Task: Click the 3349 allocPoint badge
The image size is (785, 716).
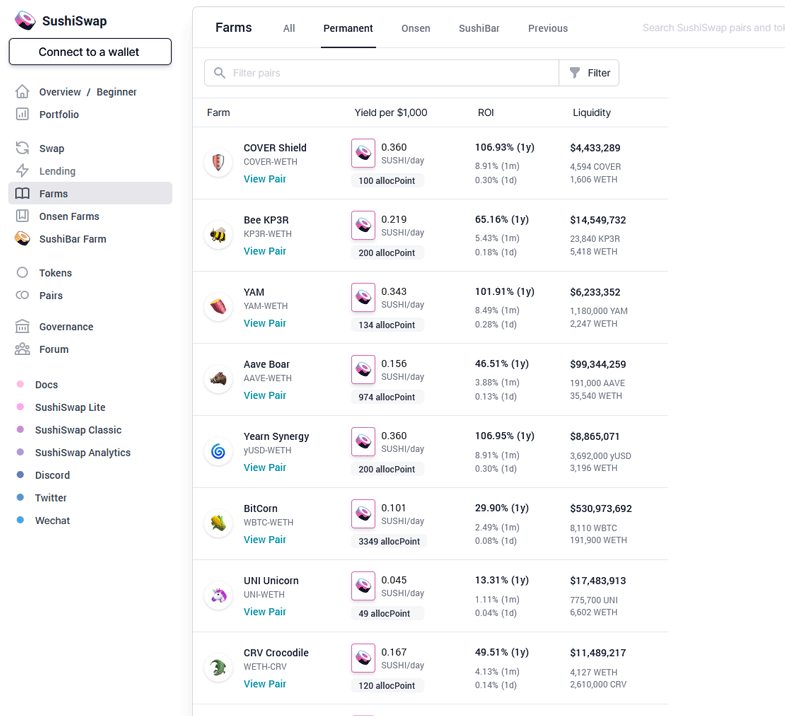Action: (x=389, y=541)
